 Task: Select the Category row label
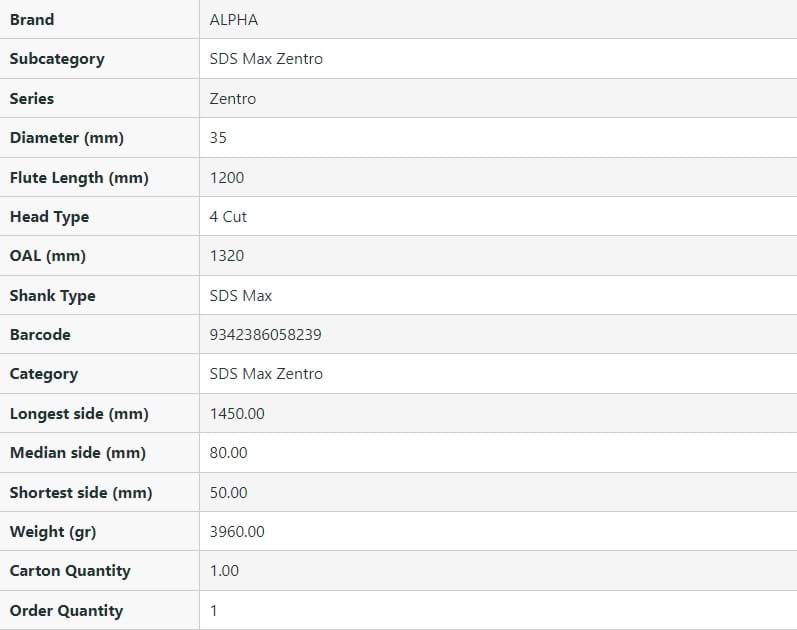pyautogui.click(x=43, y=374)
